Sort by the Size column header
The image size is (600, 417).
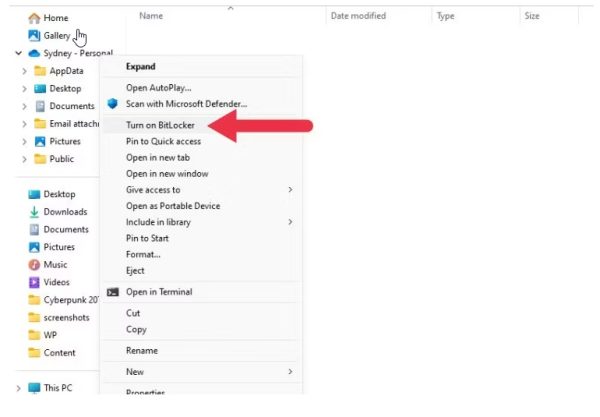click(x=532, y=16)
